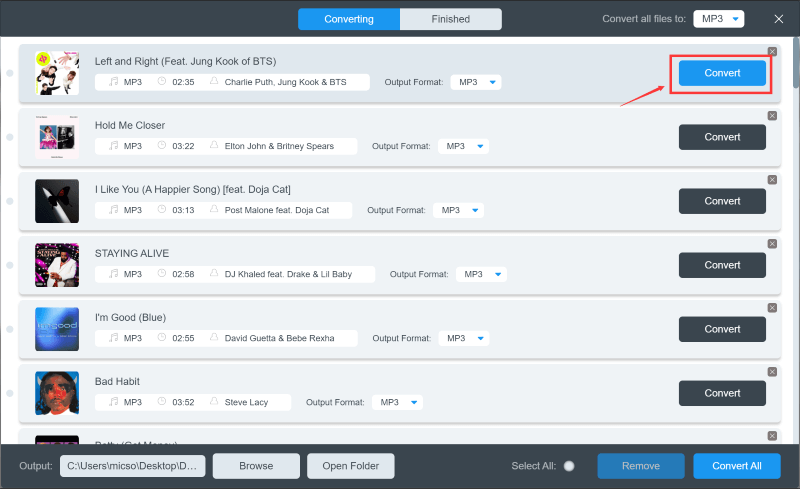
Task: Toggle the Select All radio button
Action: 569,466
